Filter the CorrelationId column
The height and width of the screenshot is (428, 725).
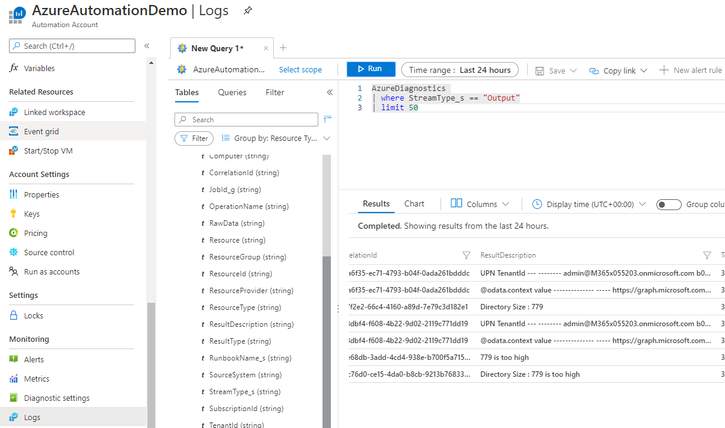tap(466, 255)
